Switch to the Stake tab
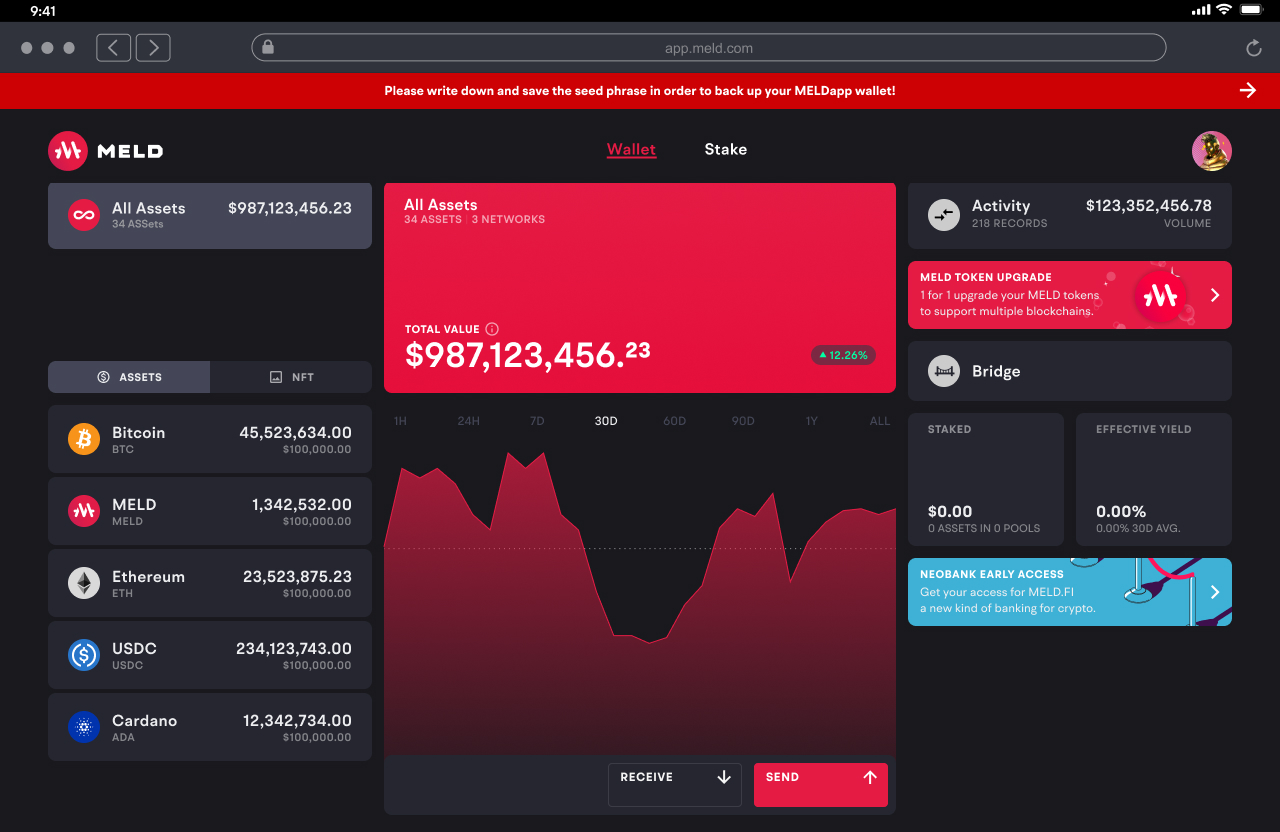 [726, 149]
